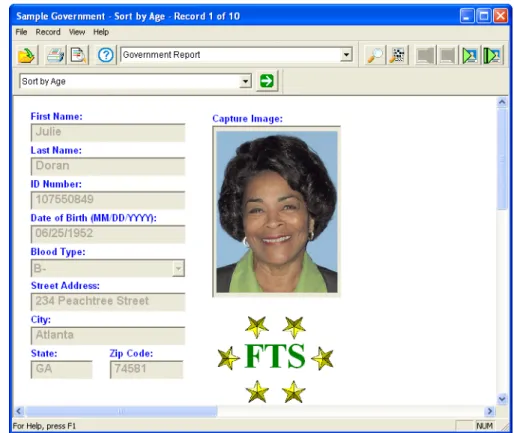
Task: Click the Zip Code field 74581
Action: point(146,369)
